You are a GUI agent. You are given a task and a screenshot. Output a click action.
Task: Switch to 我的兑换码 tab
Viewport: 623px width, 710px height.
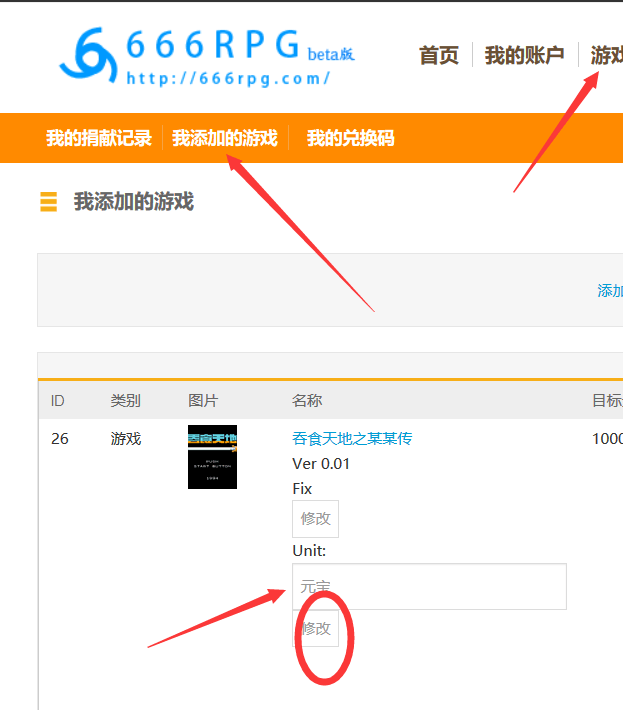pyautogui.click(x=350, y=138)
